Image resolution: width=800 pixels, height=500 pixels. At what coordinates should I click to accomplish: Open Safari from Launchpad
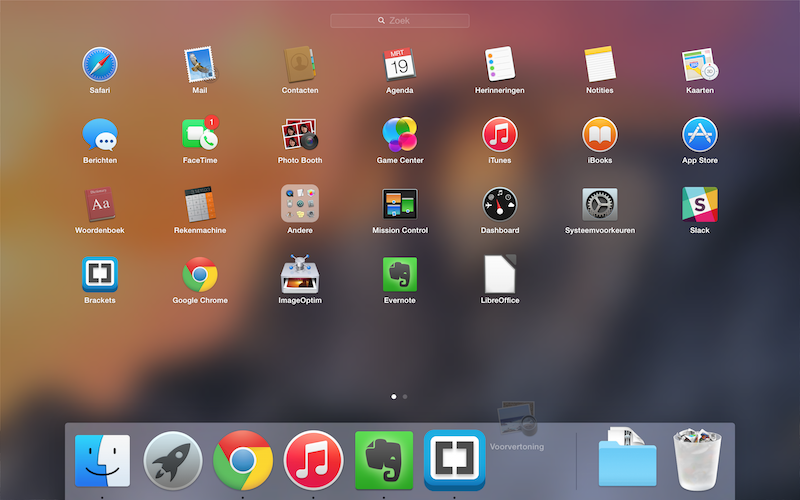(x=100, y=65)
